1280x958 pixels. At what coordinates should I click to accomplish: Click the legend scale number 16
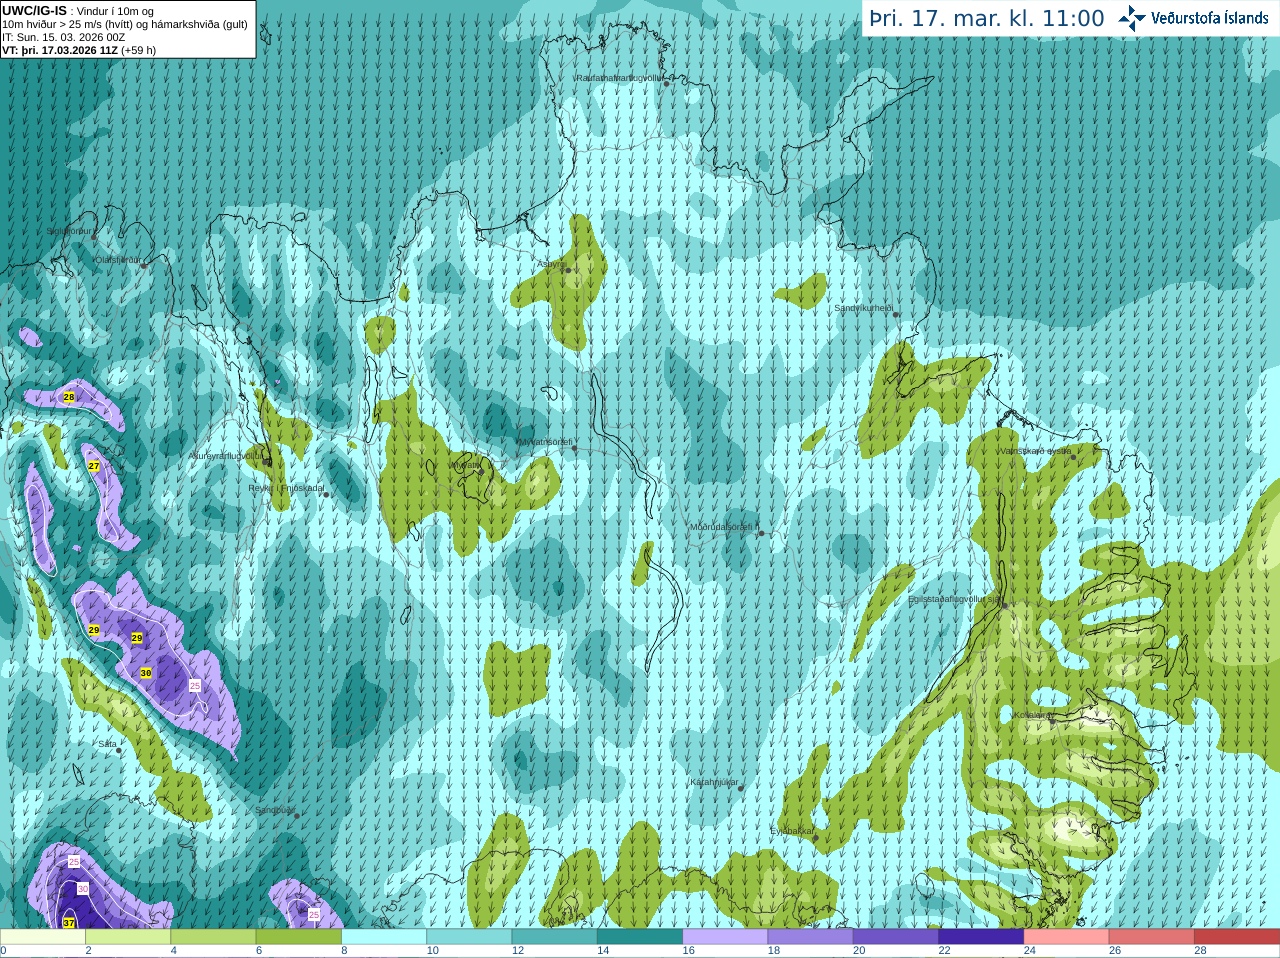pyautogui.click(x=689, y=951)
